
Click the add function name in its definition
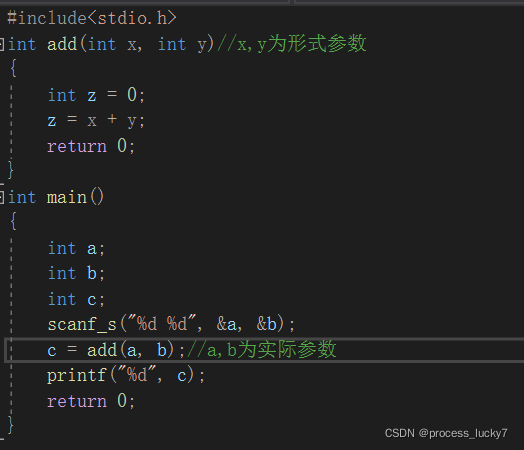(62, 44)
